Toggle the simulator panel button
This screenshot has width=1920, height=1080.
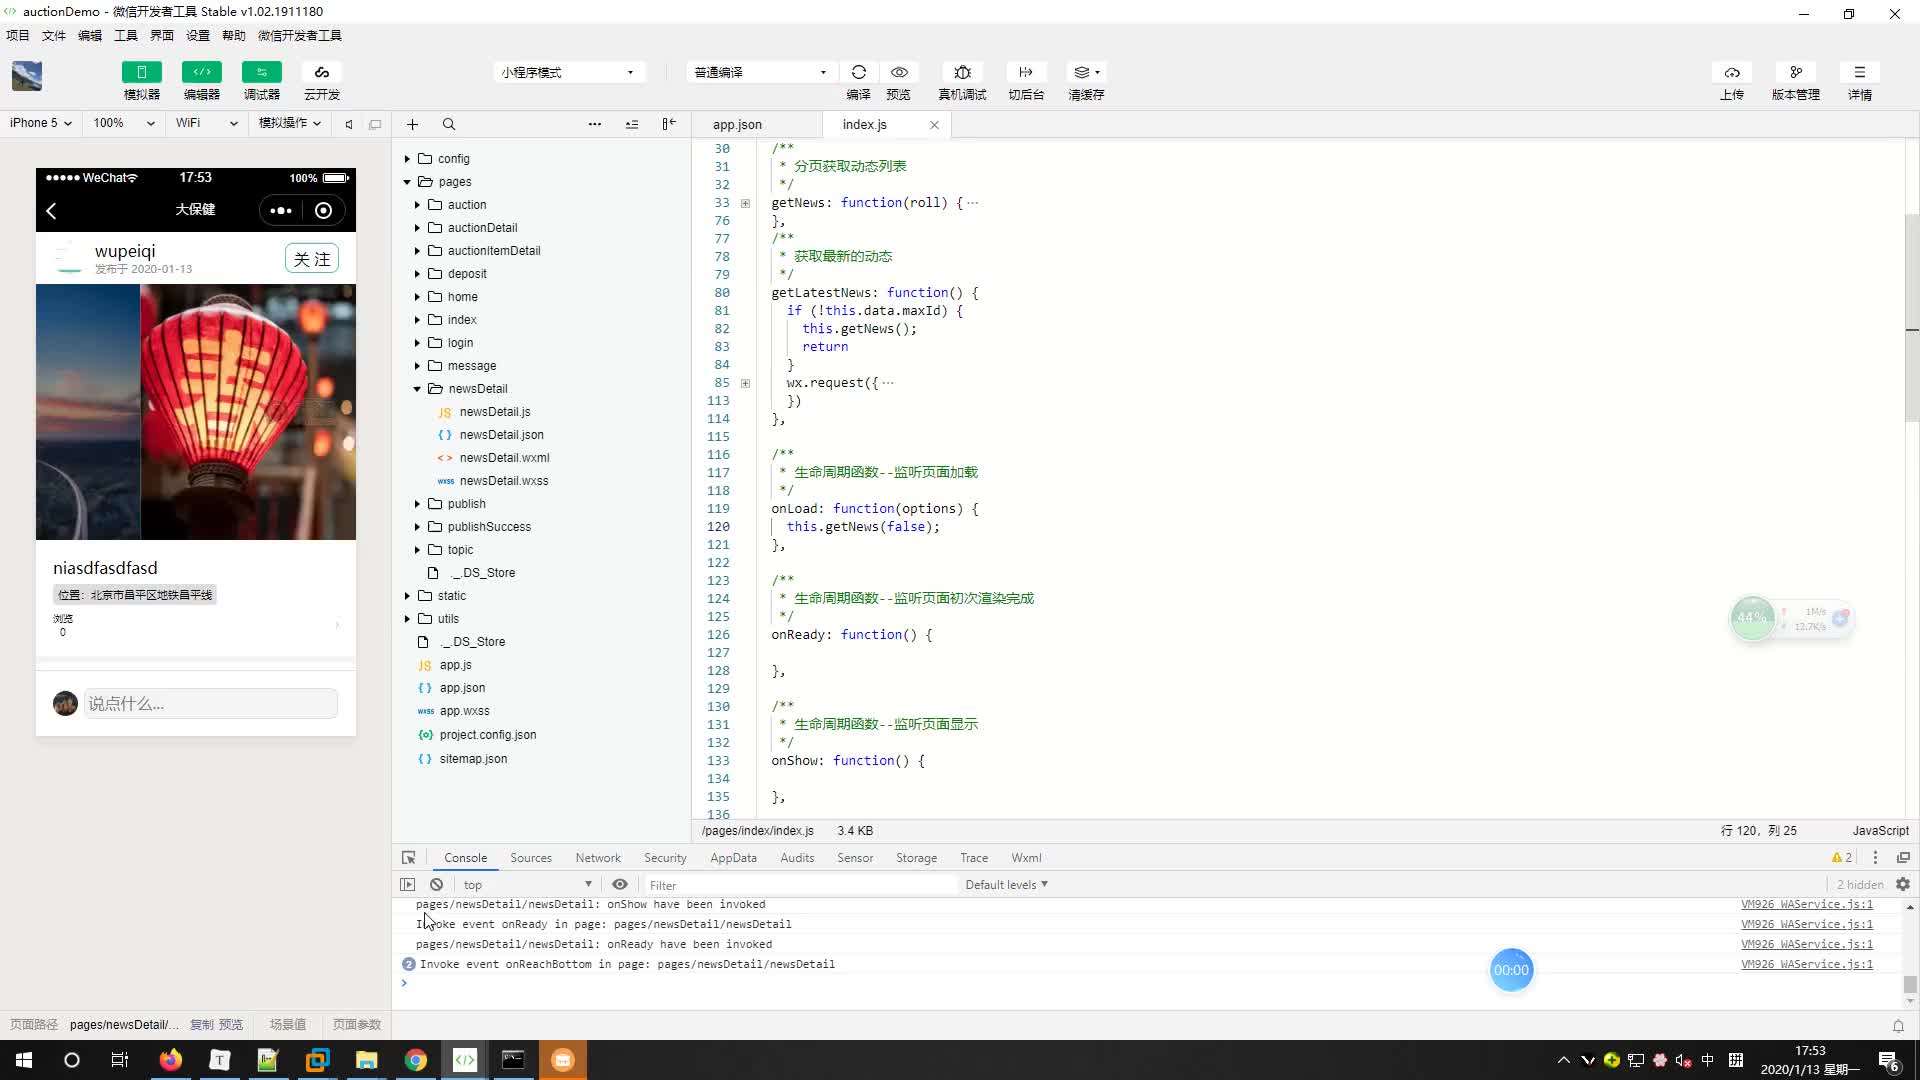coord(142,72)
